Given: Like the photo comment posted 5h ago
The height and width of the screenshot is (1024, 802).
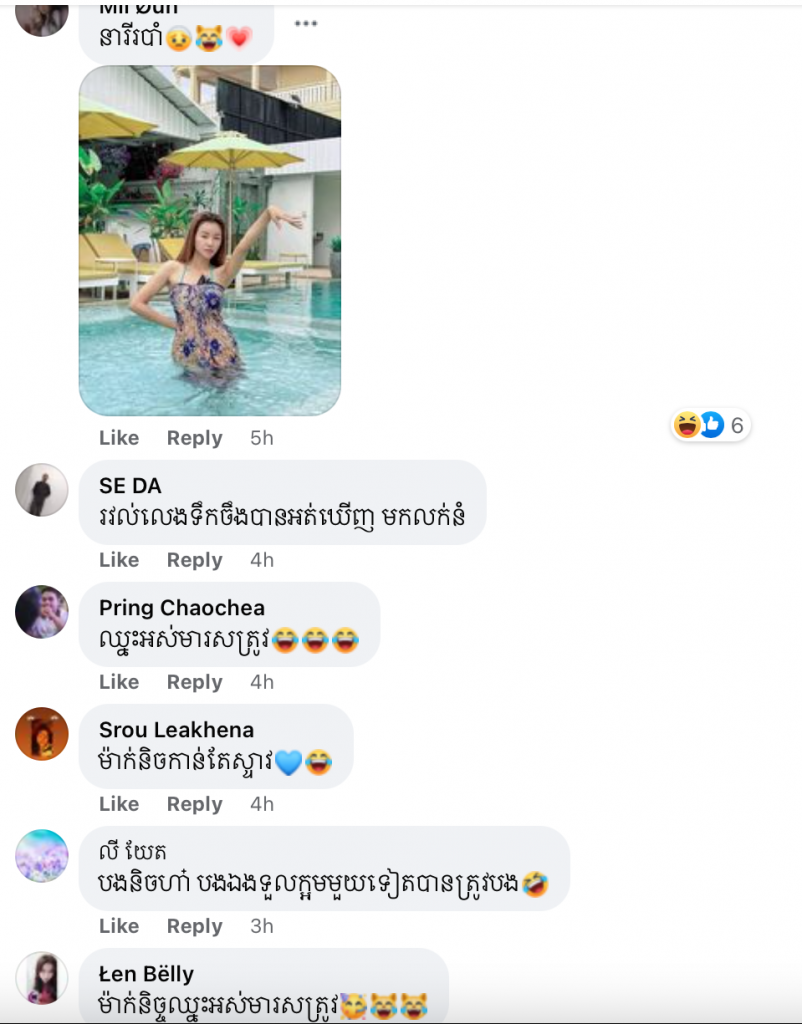Looking at the screenshot, I should pos(119,438).
